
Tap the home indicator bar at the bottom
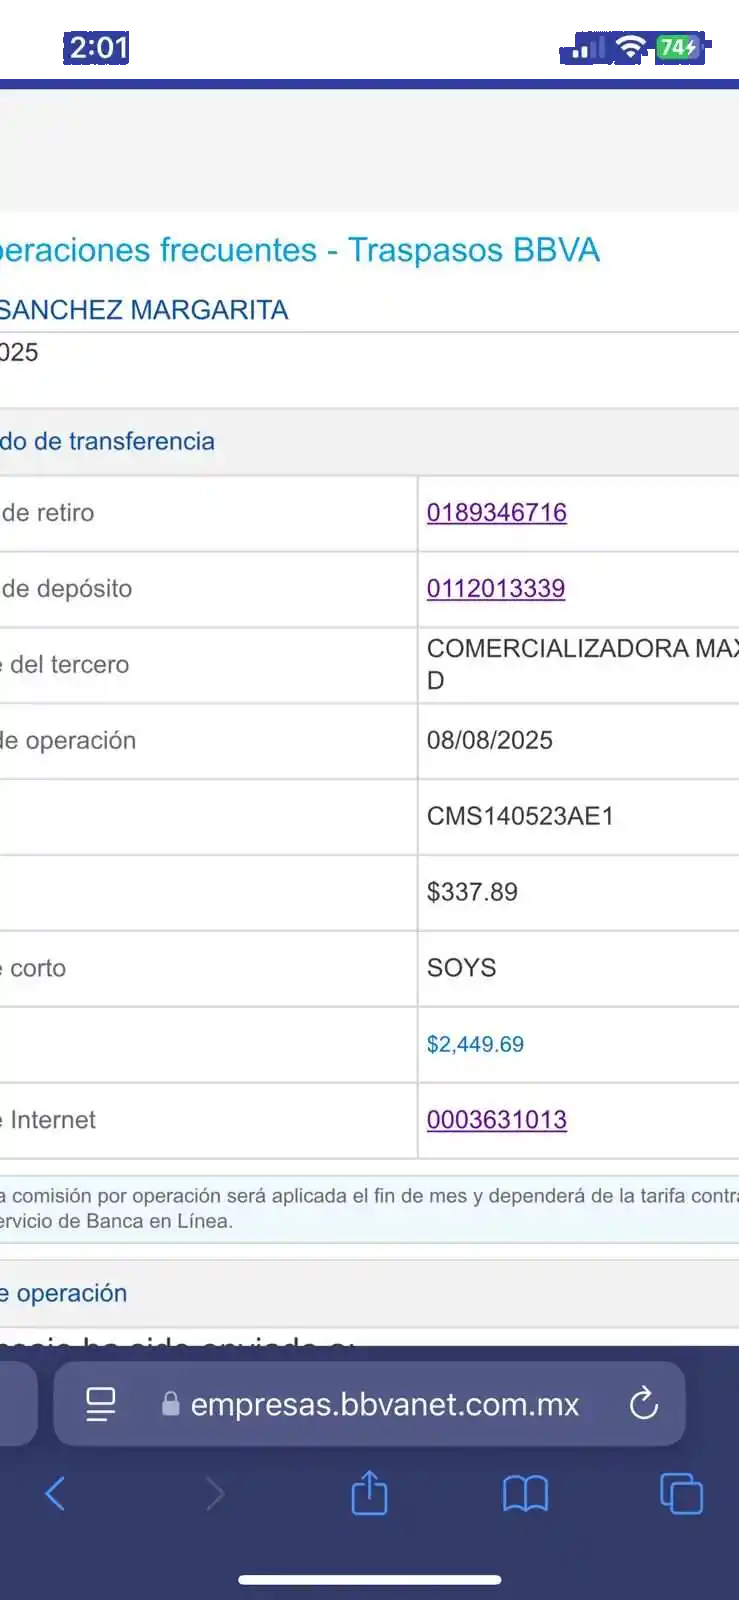[x=369, y=1580]
